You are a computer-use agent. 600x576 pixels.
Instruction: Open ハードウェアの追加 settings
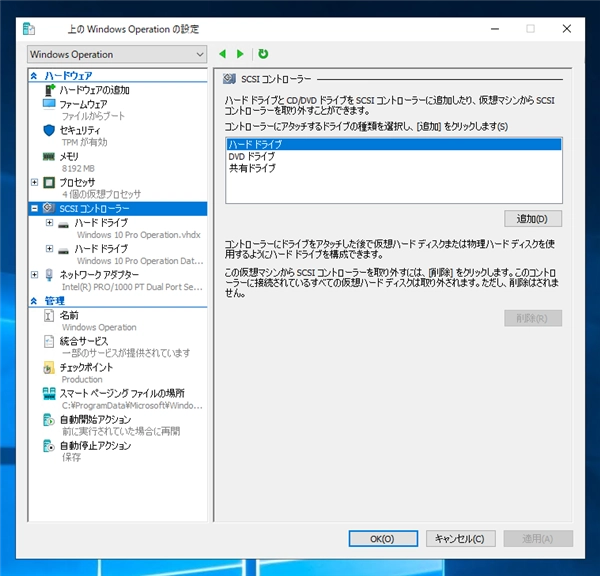(x=94, y=90)
